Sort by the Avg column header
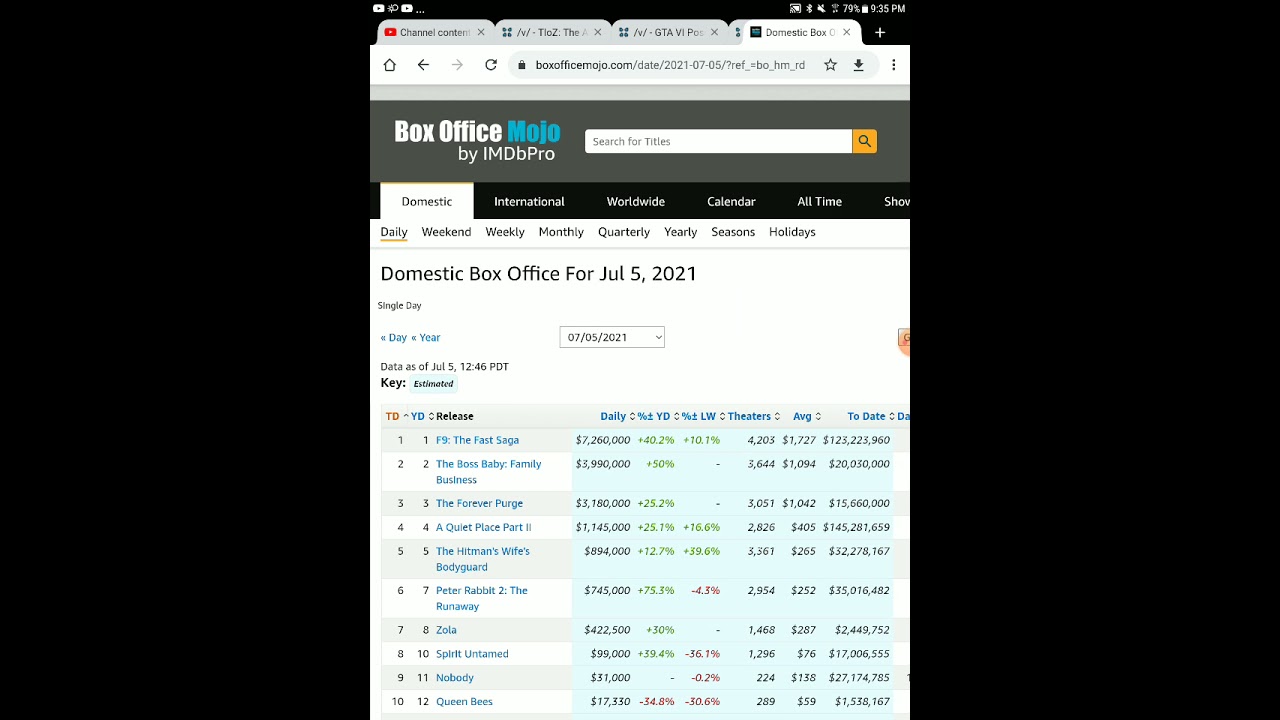Screen dimensions: 1280x720 tap(806, 416)
